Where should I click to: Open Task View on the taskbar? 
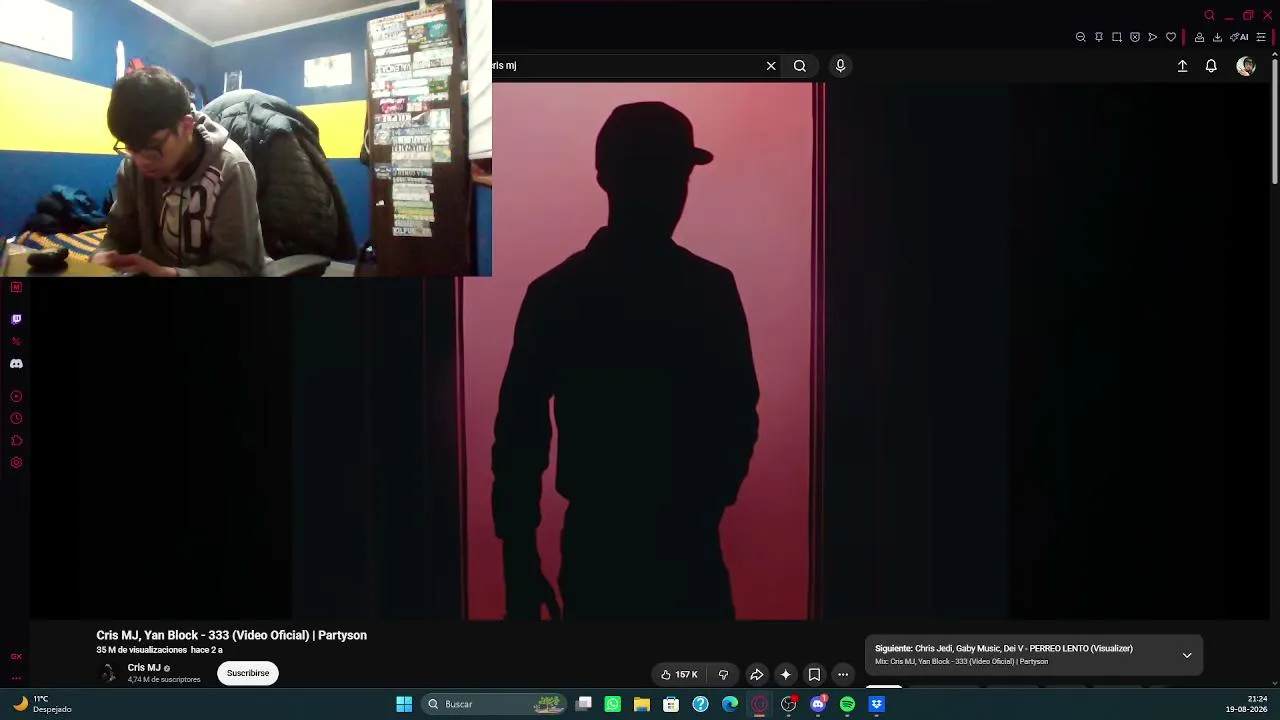pyautogui.click(x=584, y=704)
